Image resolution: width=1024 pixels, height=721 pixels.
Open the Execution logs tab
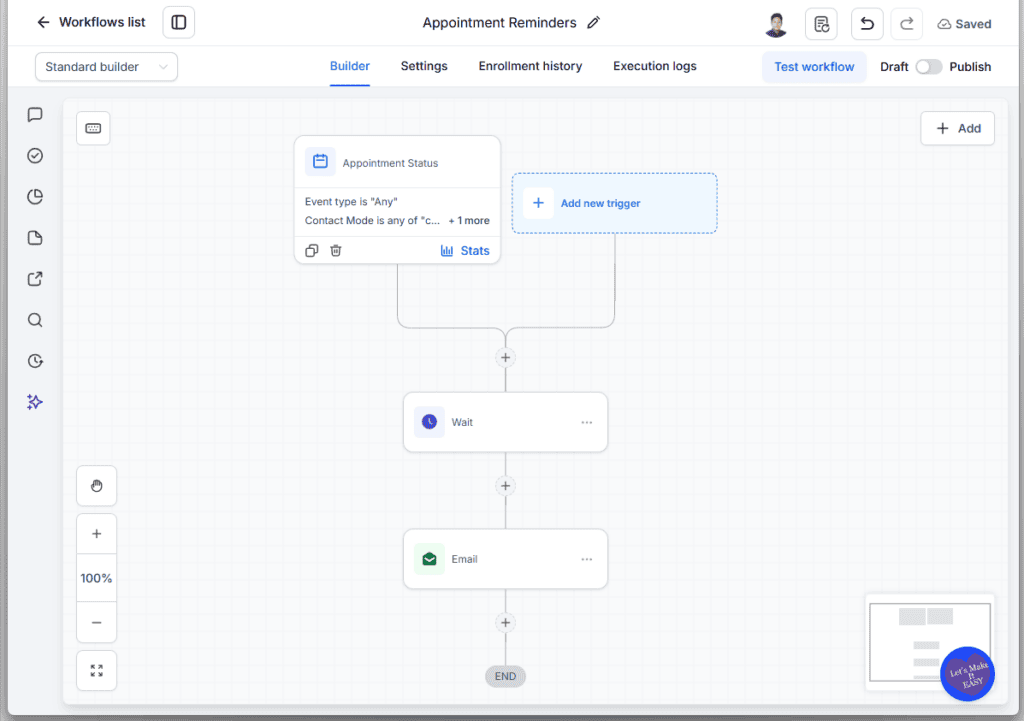point(654,66)
